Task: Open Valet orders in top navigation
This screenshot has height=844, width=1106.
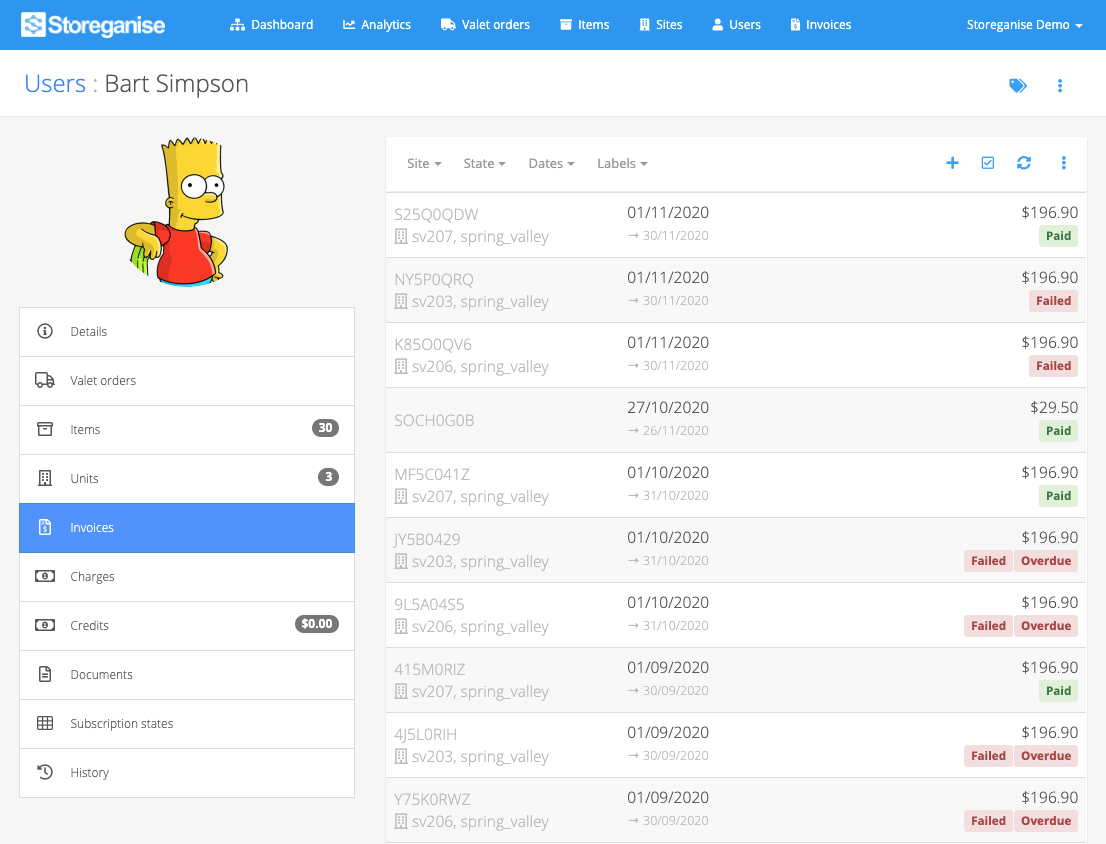Action: tap(485, 25)
